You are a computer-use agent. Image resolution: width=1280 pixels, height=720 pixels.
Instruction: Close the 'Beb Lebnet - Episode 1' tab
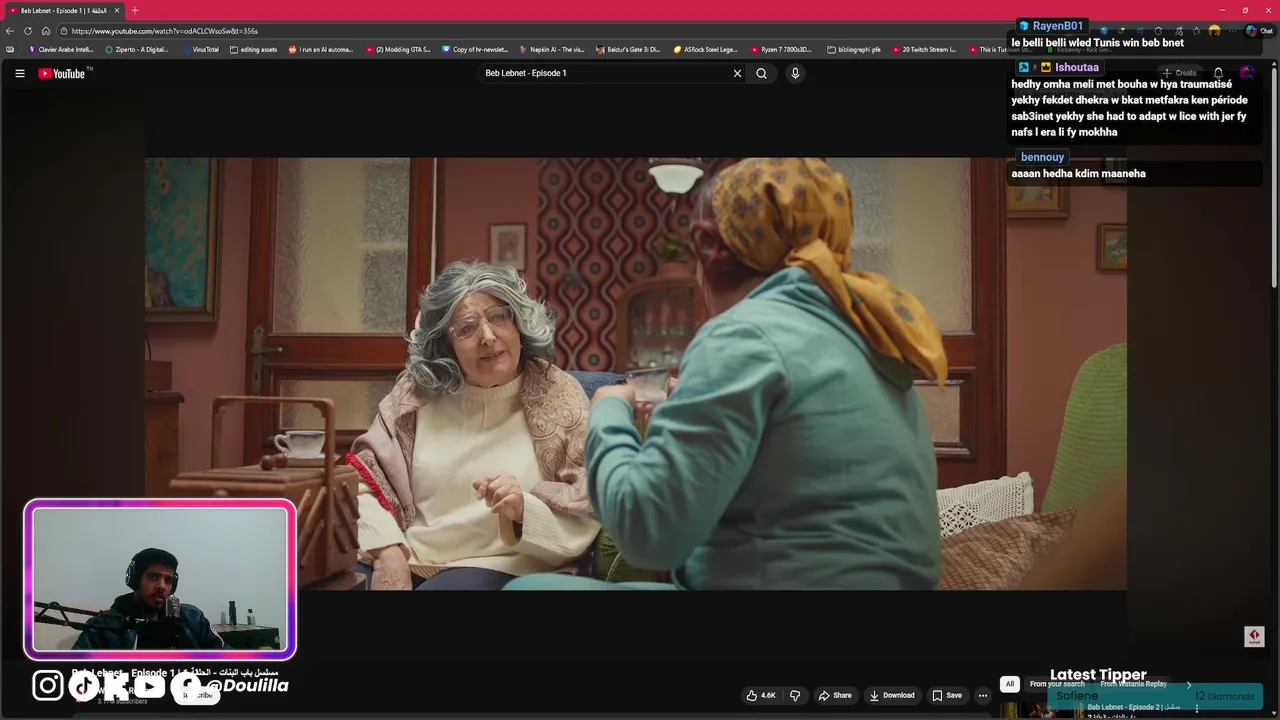coord(117,10)
